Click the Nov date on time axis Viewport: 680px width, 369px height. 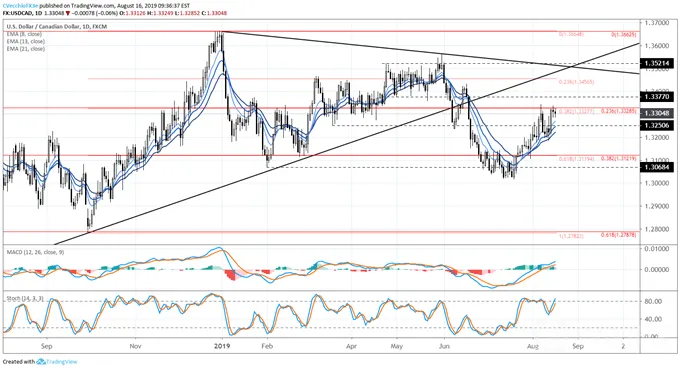135,346
